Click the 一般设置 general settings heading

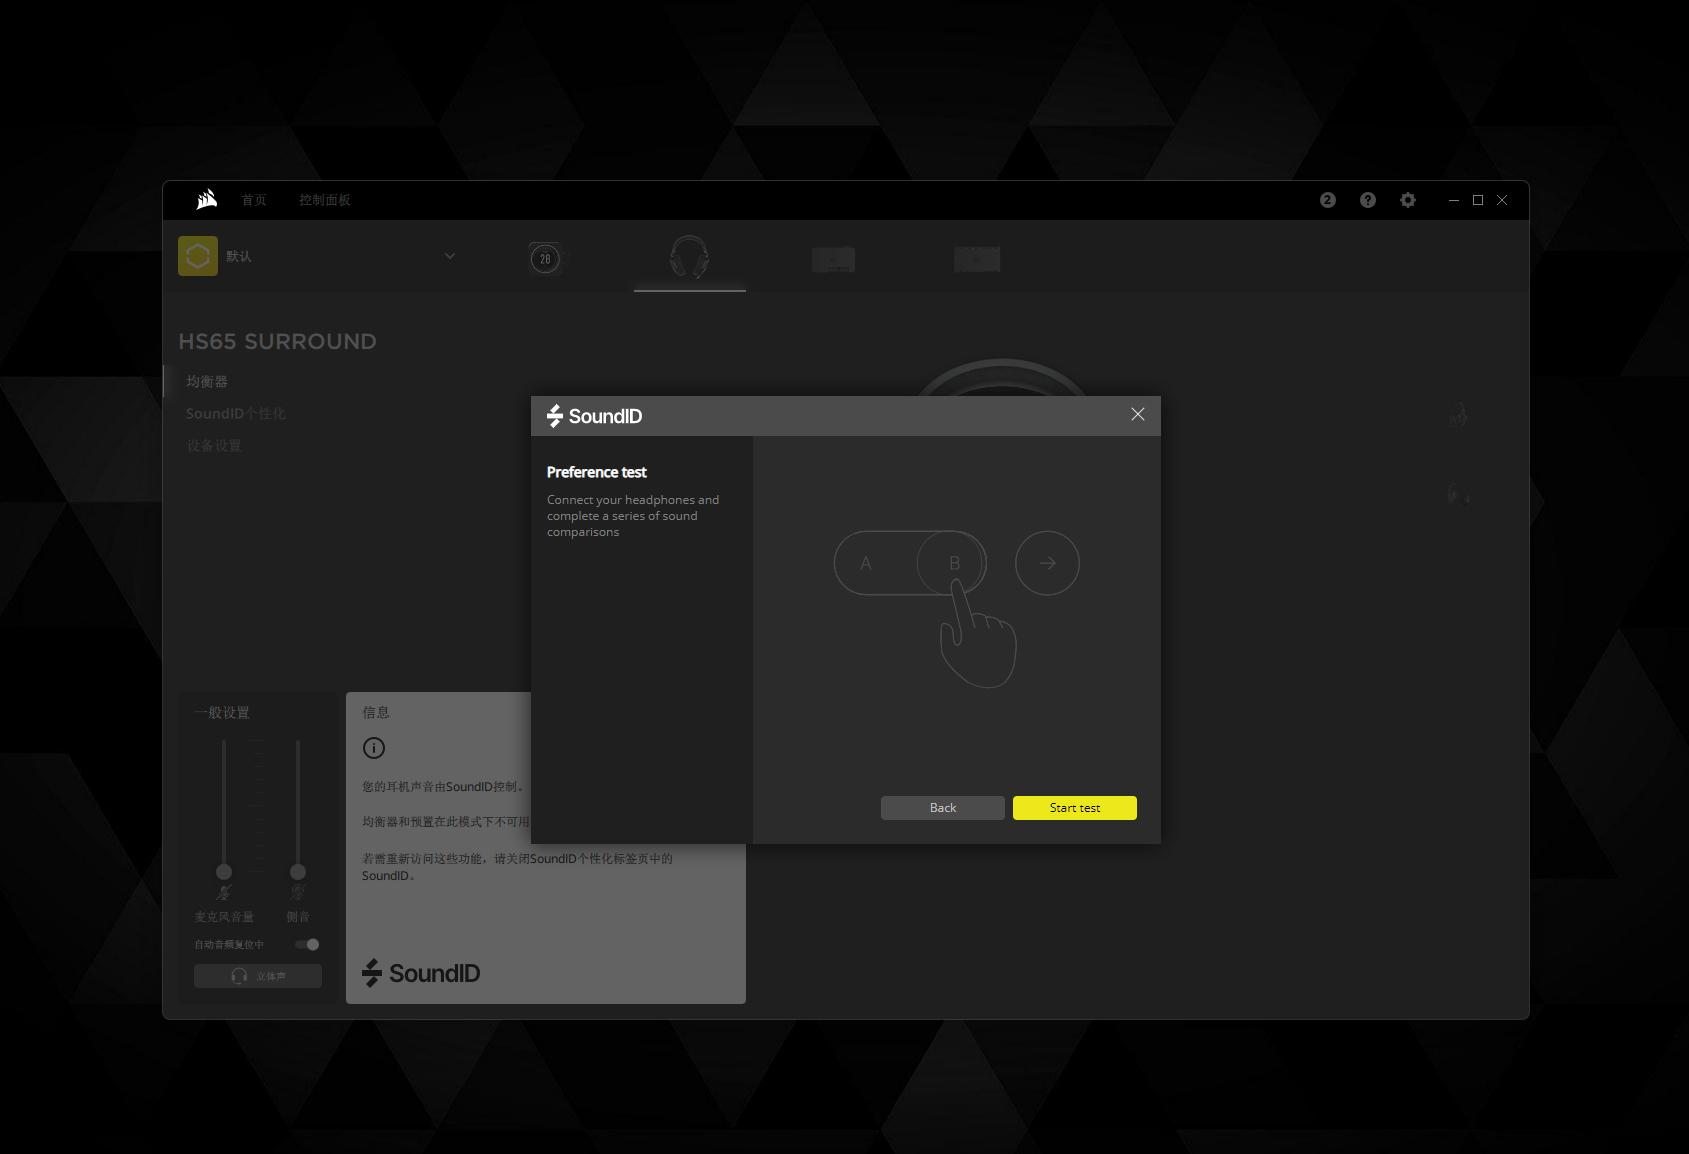click(222, 713)
